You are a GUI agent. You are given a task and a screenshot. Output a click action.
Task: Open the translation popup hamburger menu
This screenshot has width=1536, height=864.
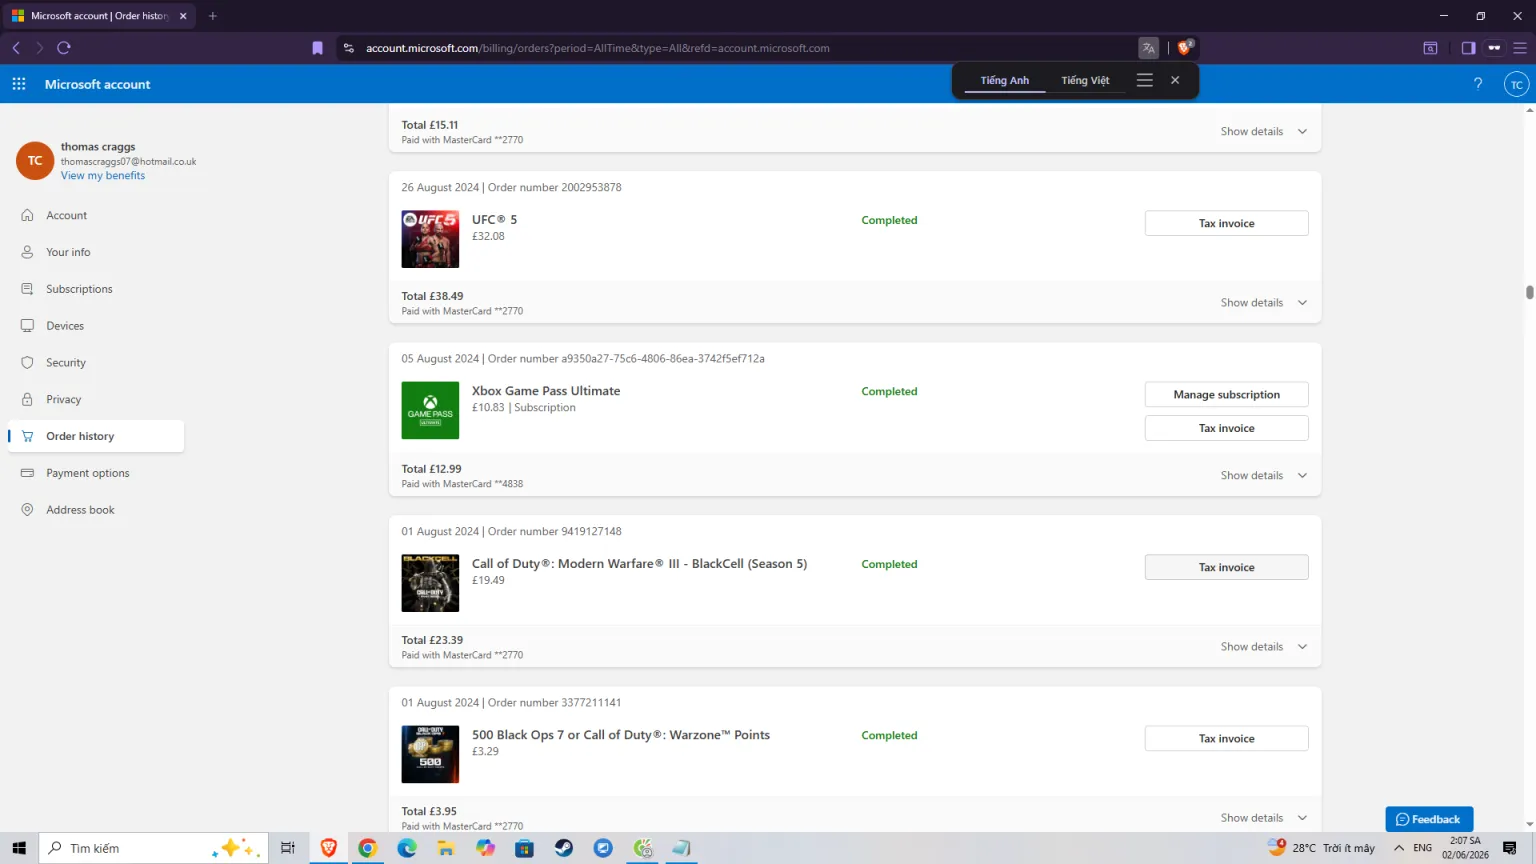coord(1145,80)
